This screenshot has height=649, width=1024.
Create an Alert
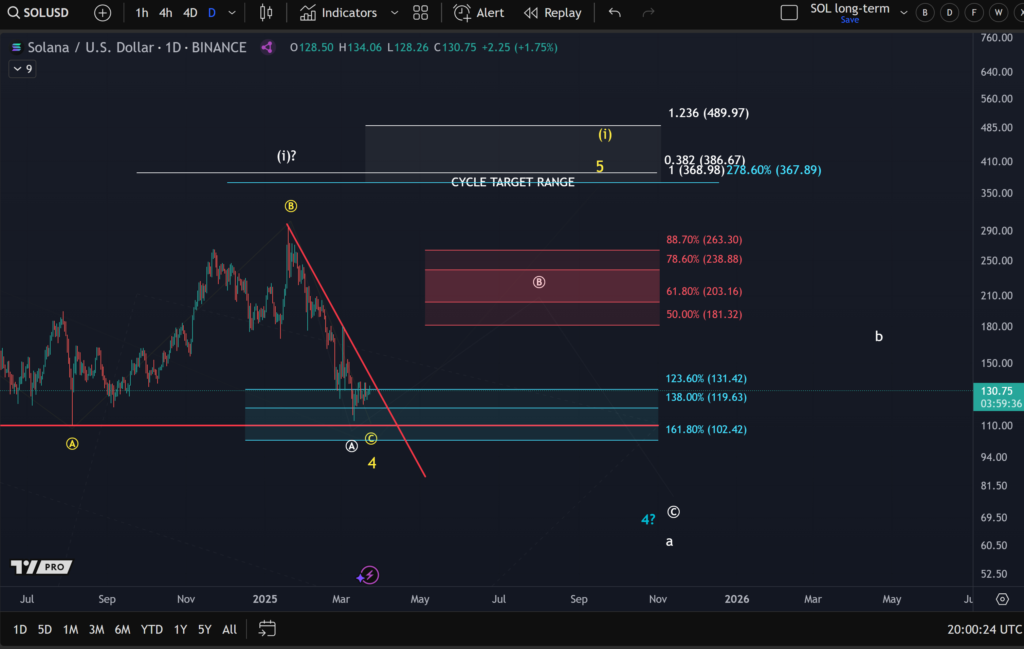[x=479, y=12]
